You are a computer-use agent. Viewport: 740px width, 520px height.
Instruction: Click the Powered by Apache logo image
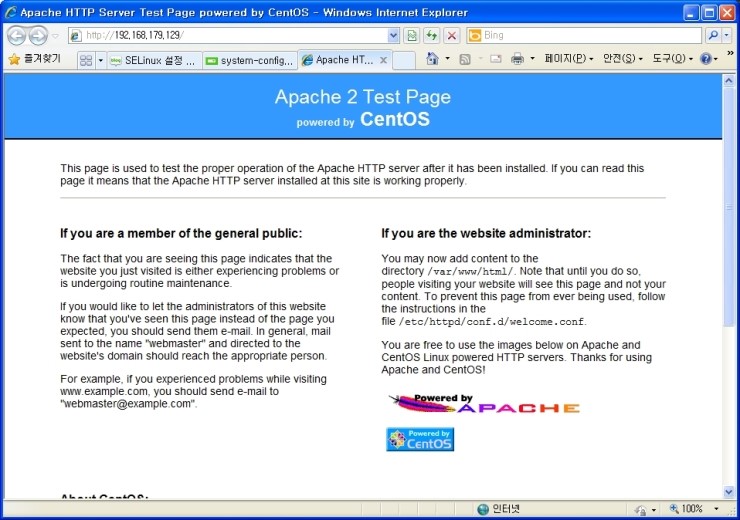click(484, 403)
